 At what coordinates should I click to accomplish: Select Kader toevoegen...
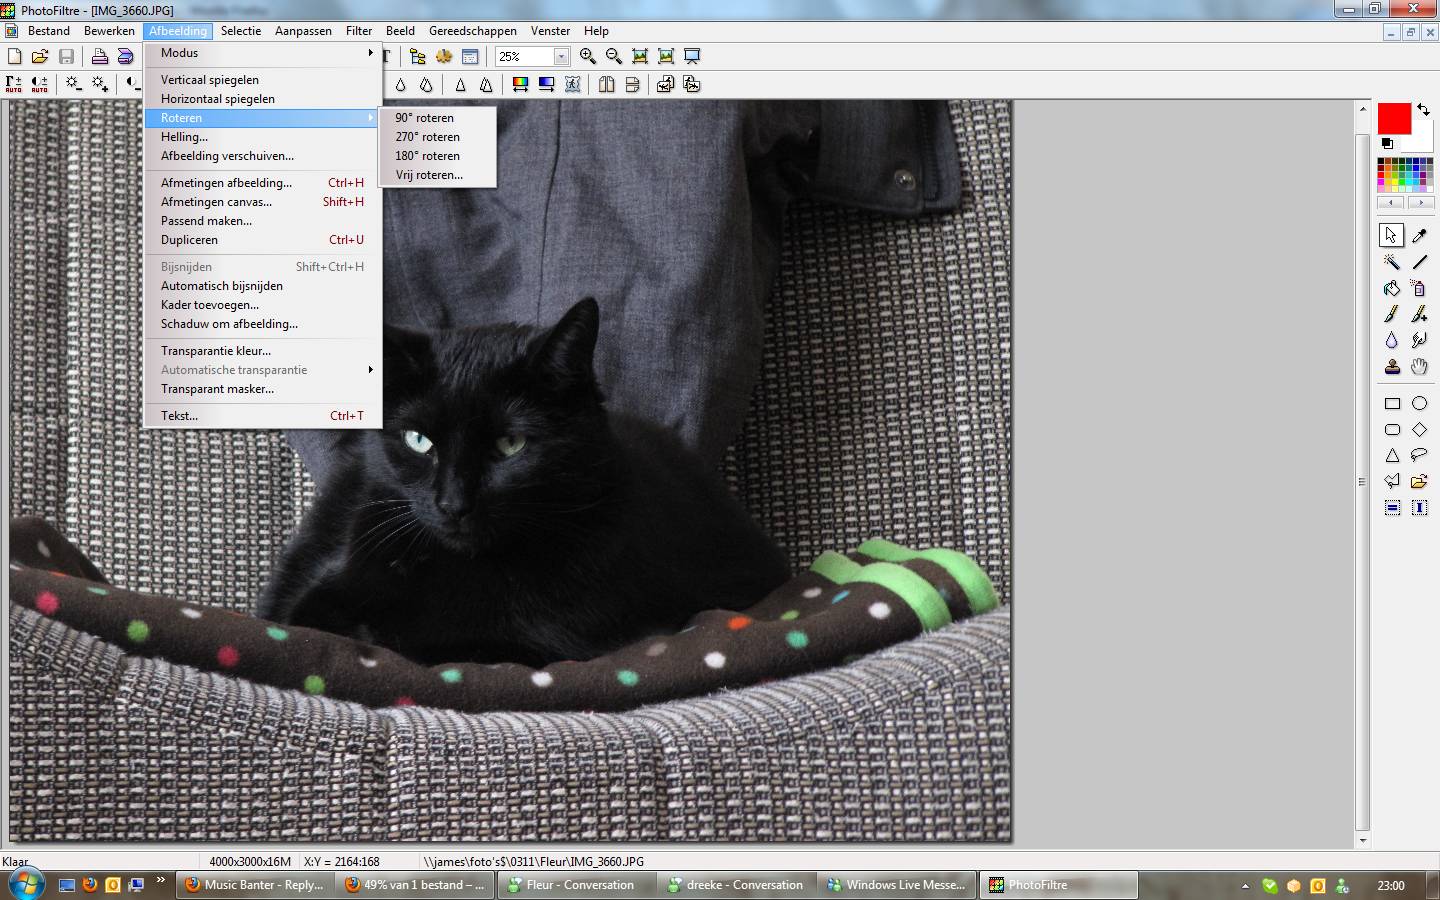coord(263,305)
